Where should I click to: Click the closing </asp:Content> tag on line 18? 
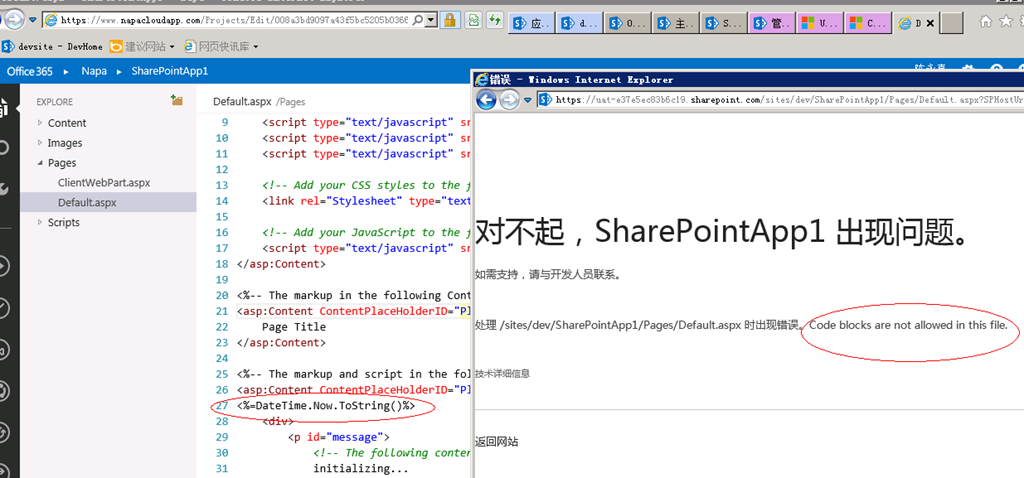281,264
